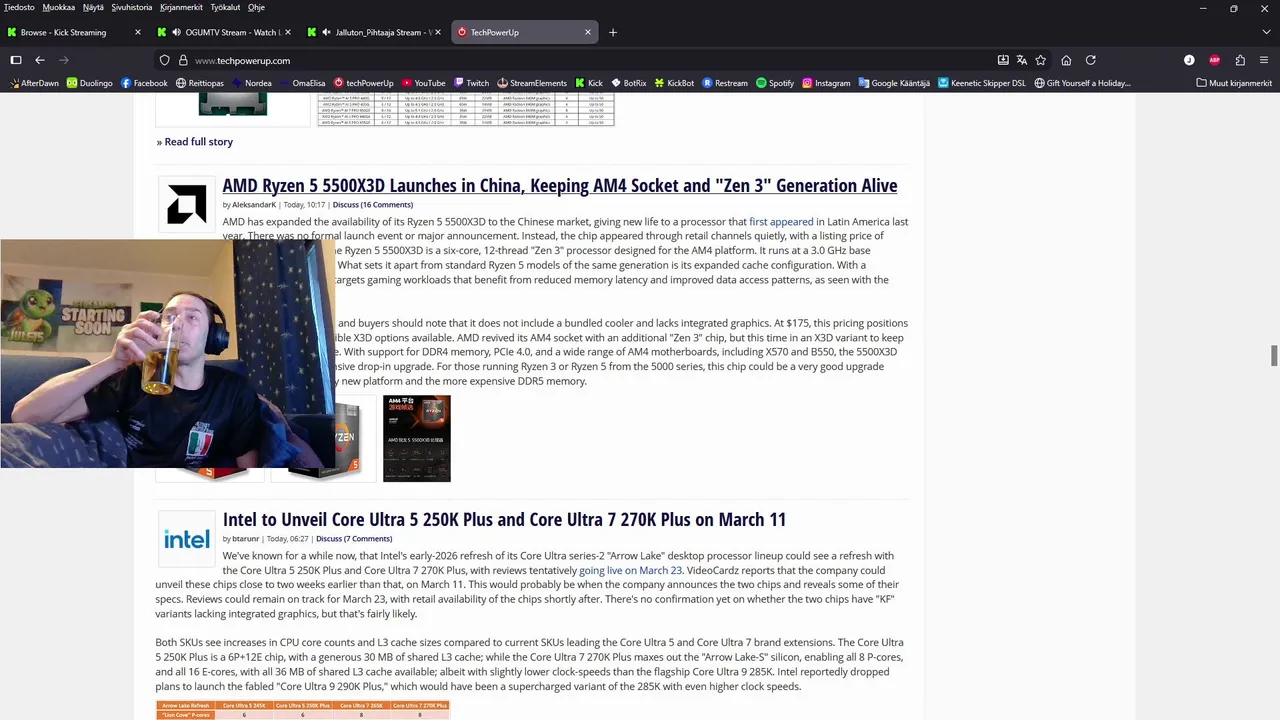Bookmark this page with star icon
Viewport: 1280px width, 720px height.
1041,60
